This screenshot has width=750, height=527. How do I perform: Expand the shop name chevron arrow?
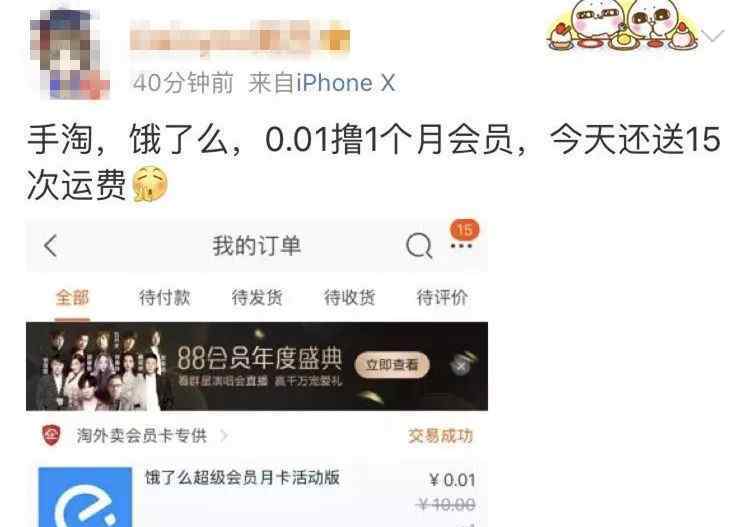(223, 436)
